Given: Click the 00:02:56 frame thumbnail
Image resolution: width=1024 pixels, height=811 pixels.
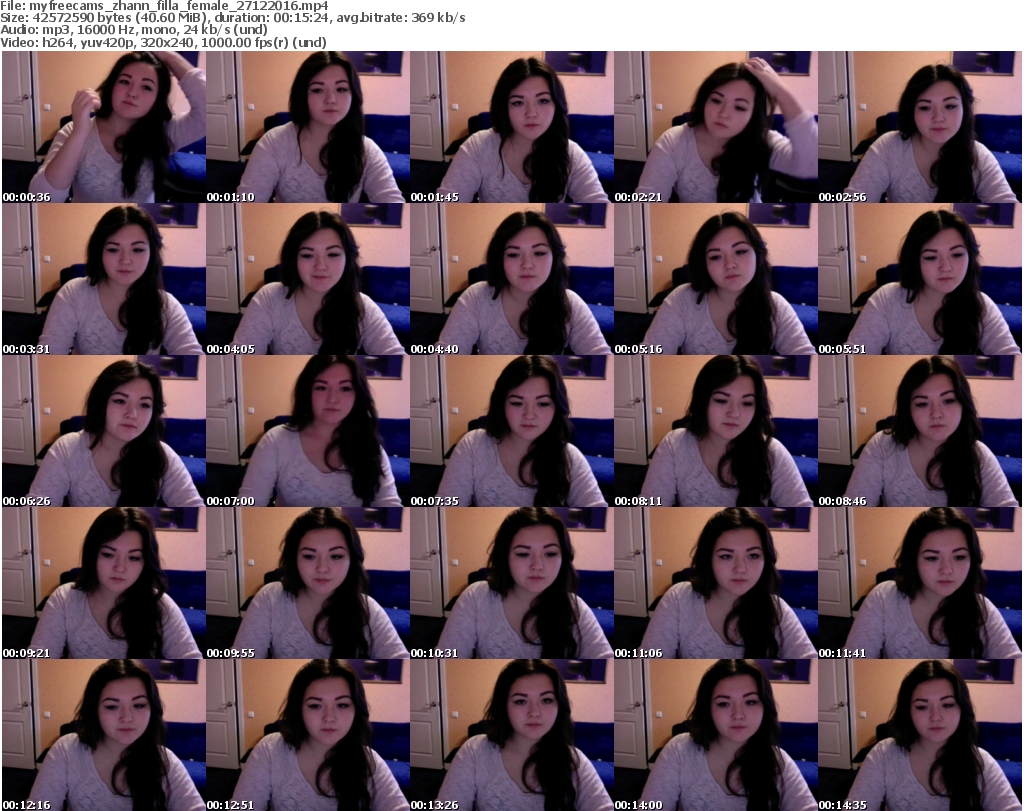Looking at the screenshot, I should pos(919,127).
